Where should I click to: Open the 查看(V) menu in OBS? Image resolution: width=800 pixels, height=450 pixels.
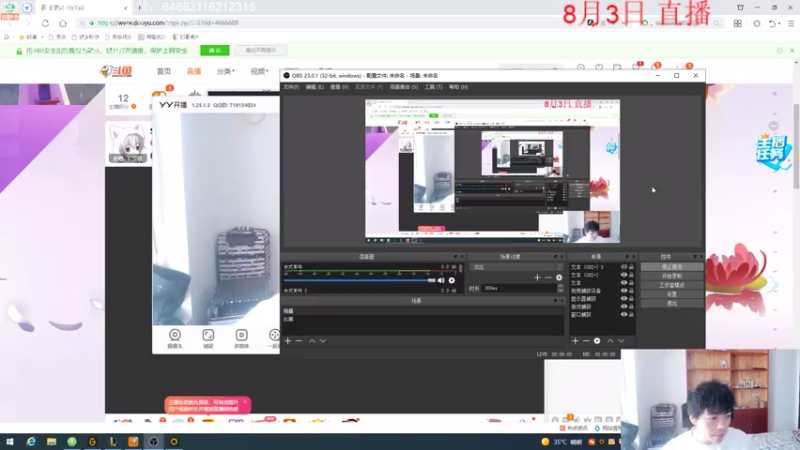339,87
